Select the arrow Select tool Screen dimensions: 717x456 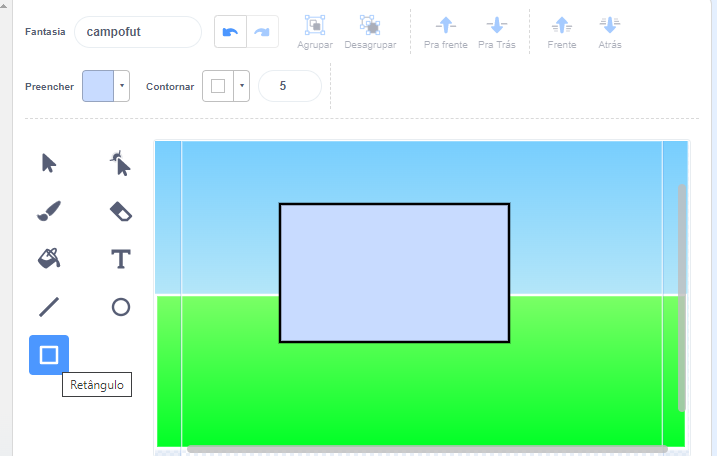tap(49, 163)
